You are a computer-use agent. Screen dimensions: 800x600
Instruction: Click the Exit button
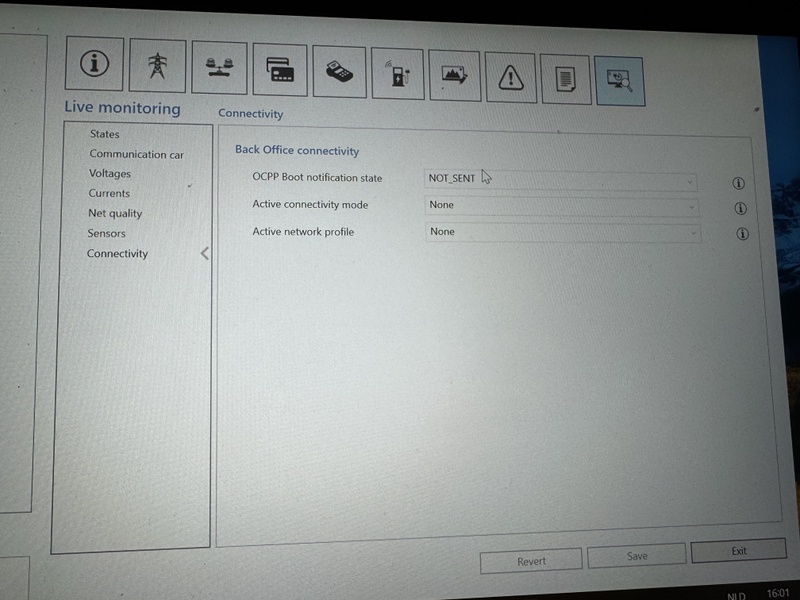(x=738, y=551)
